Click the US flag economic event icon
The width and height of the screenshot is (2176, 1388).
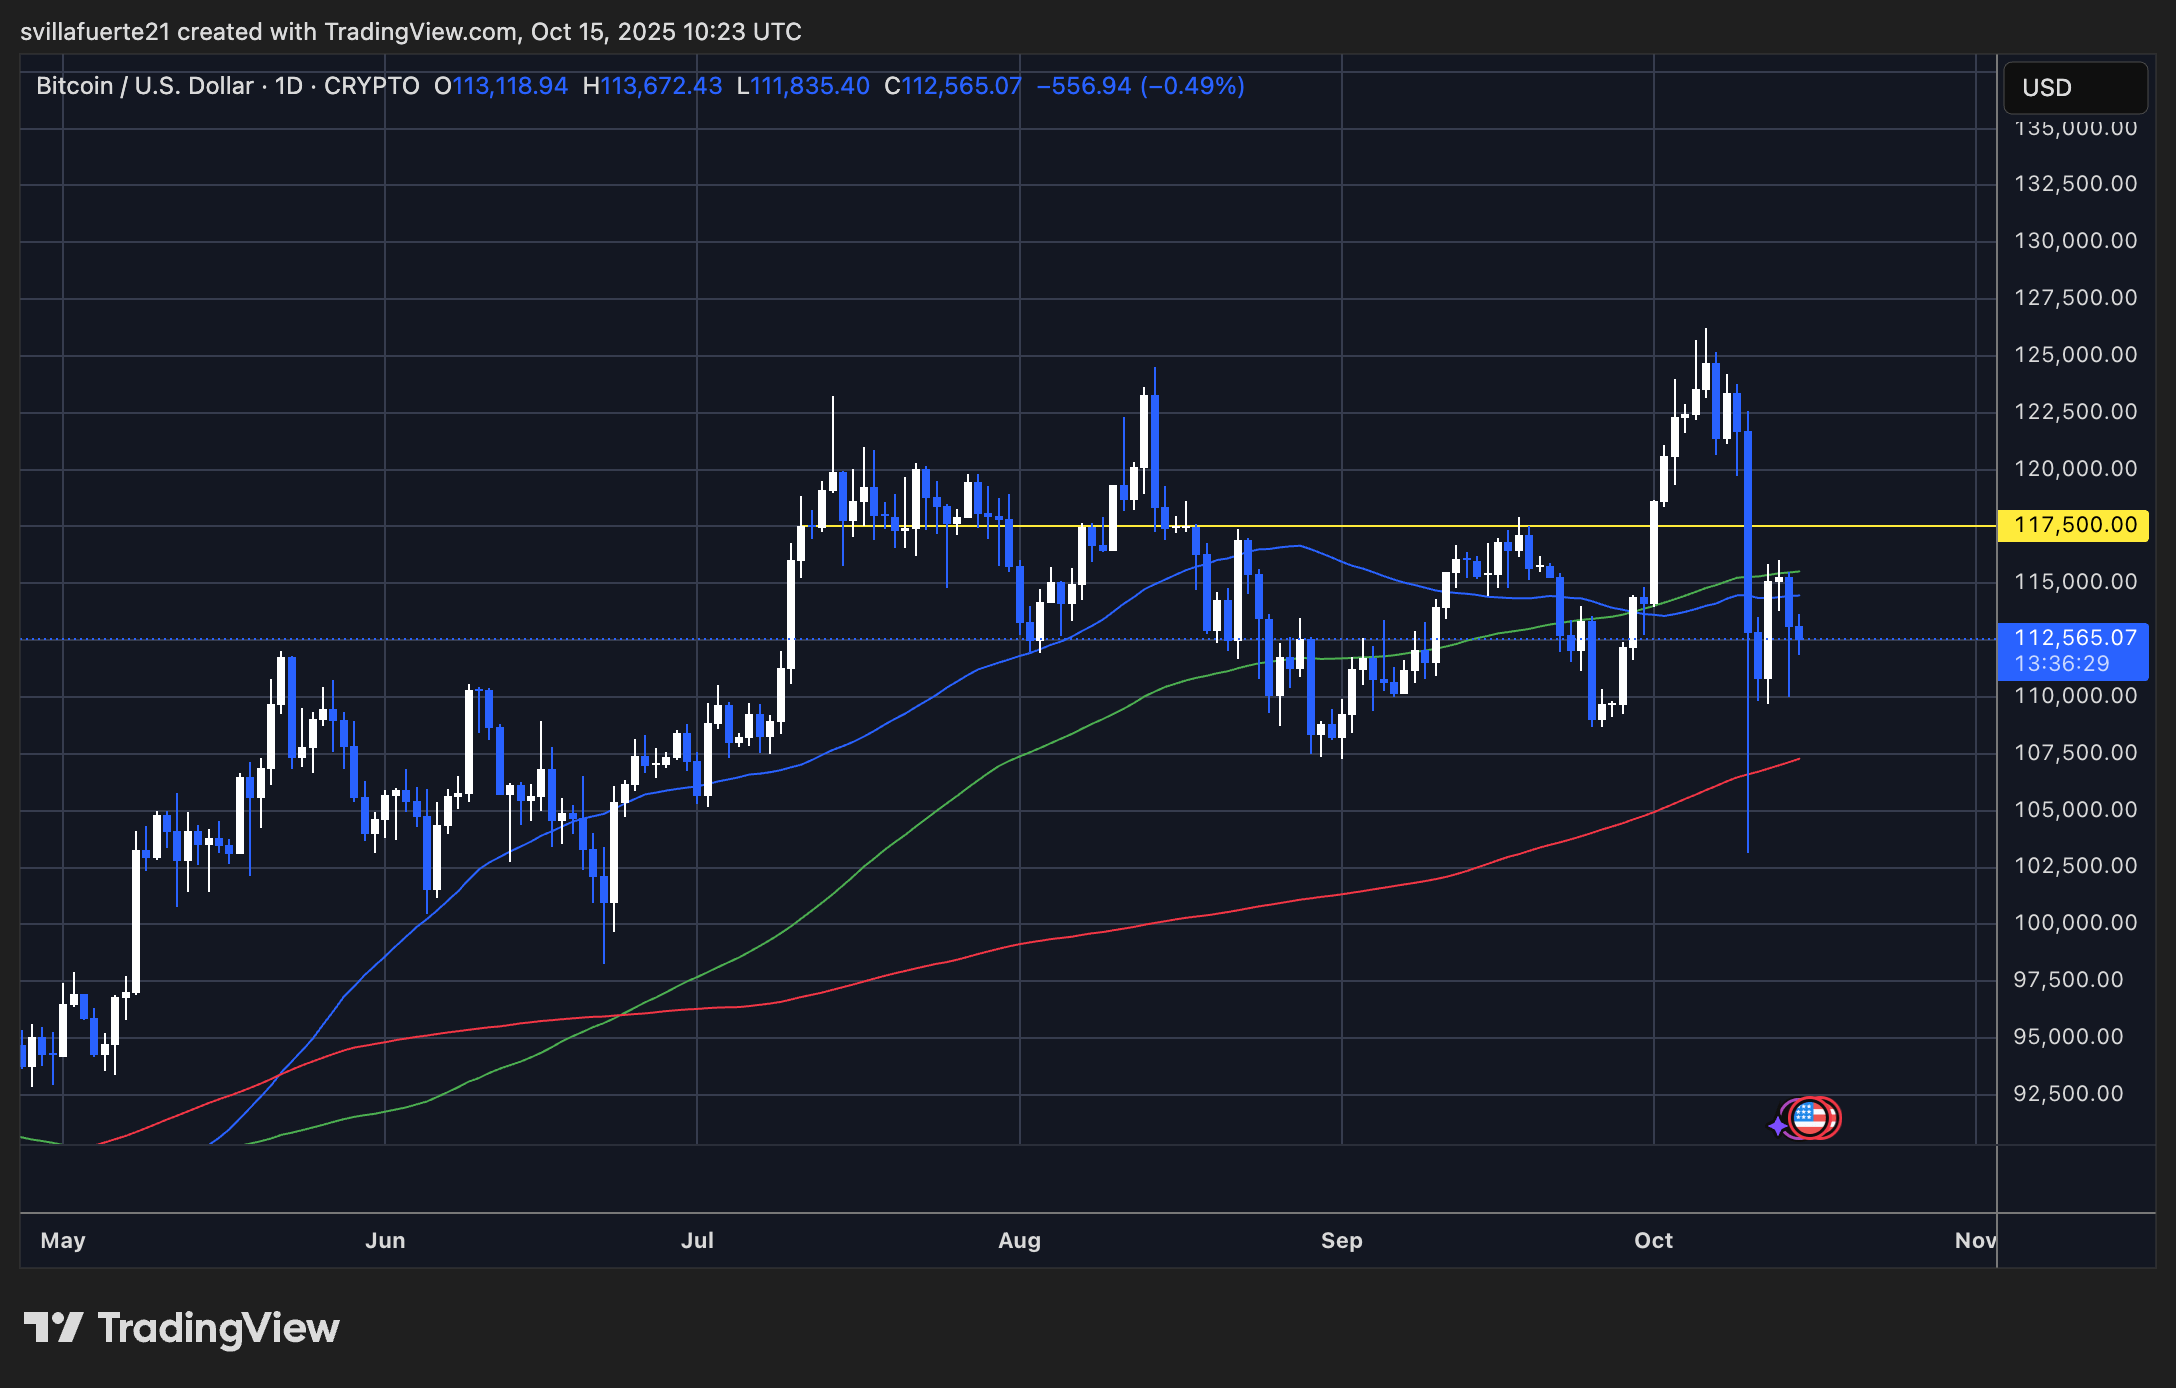pos(1810,1118)
